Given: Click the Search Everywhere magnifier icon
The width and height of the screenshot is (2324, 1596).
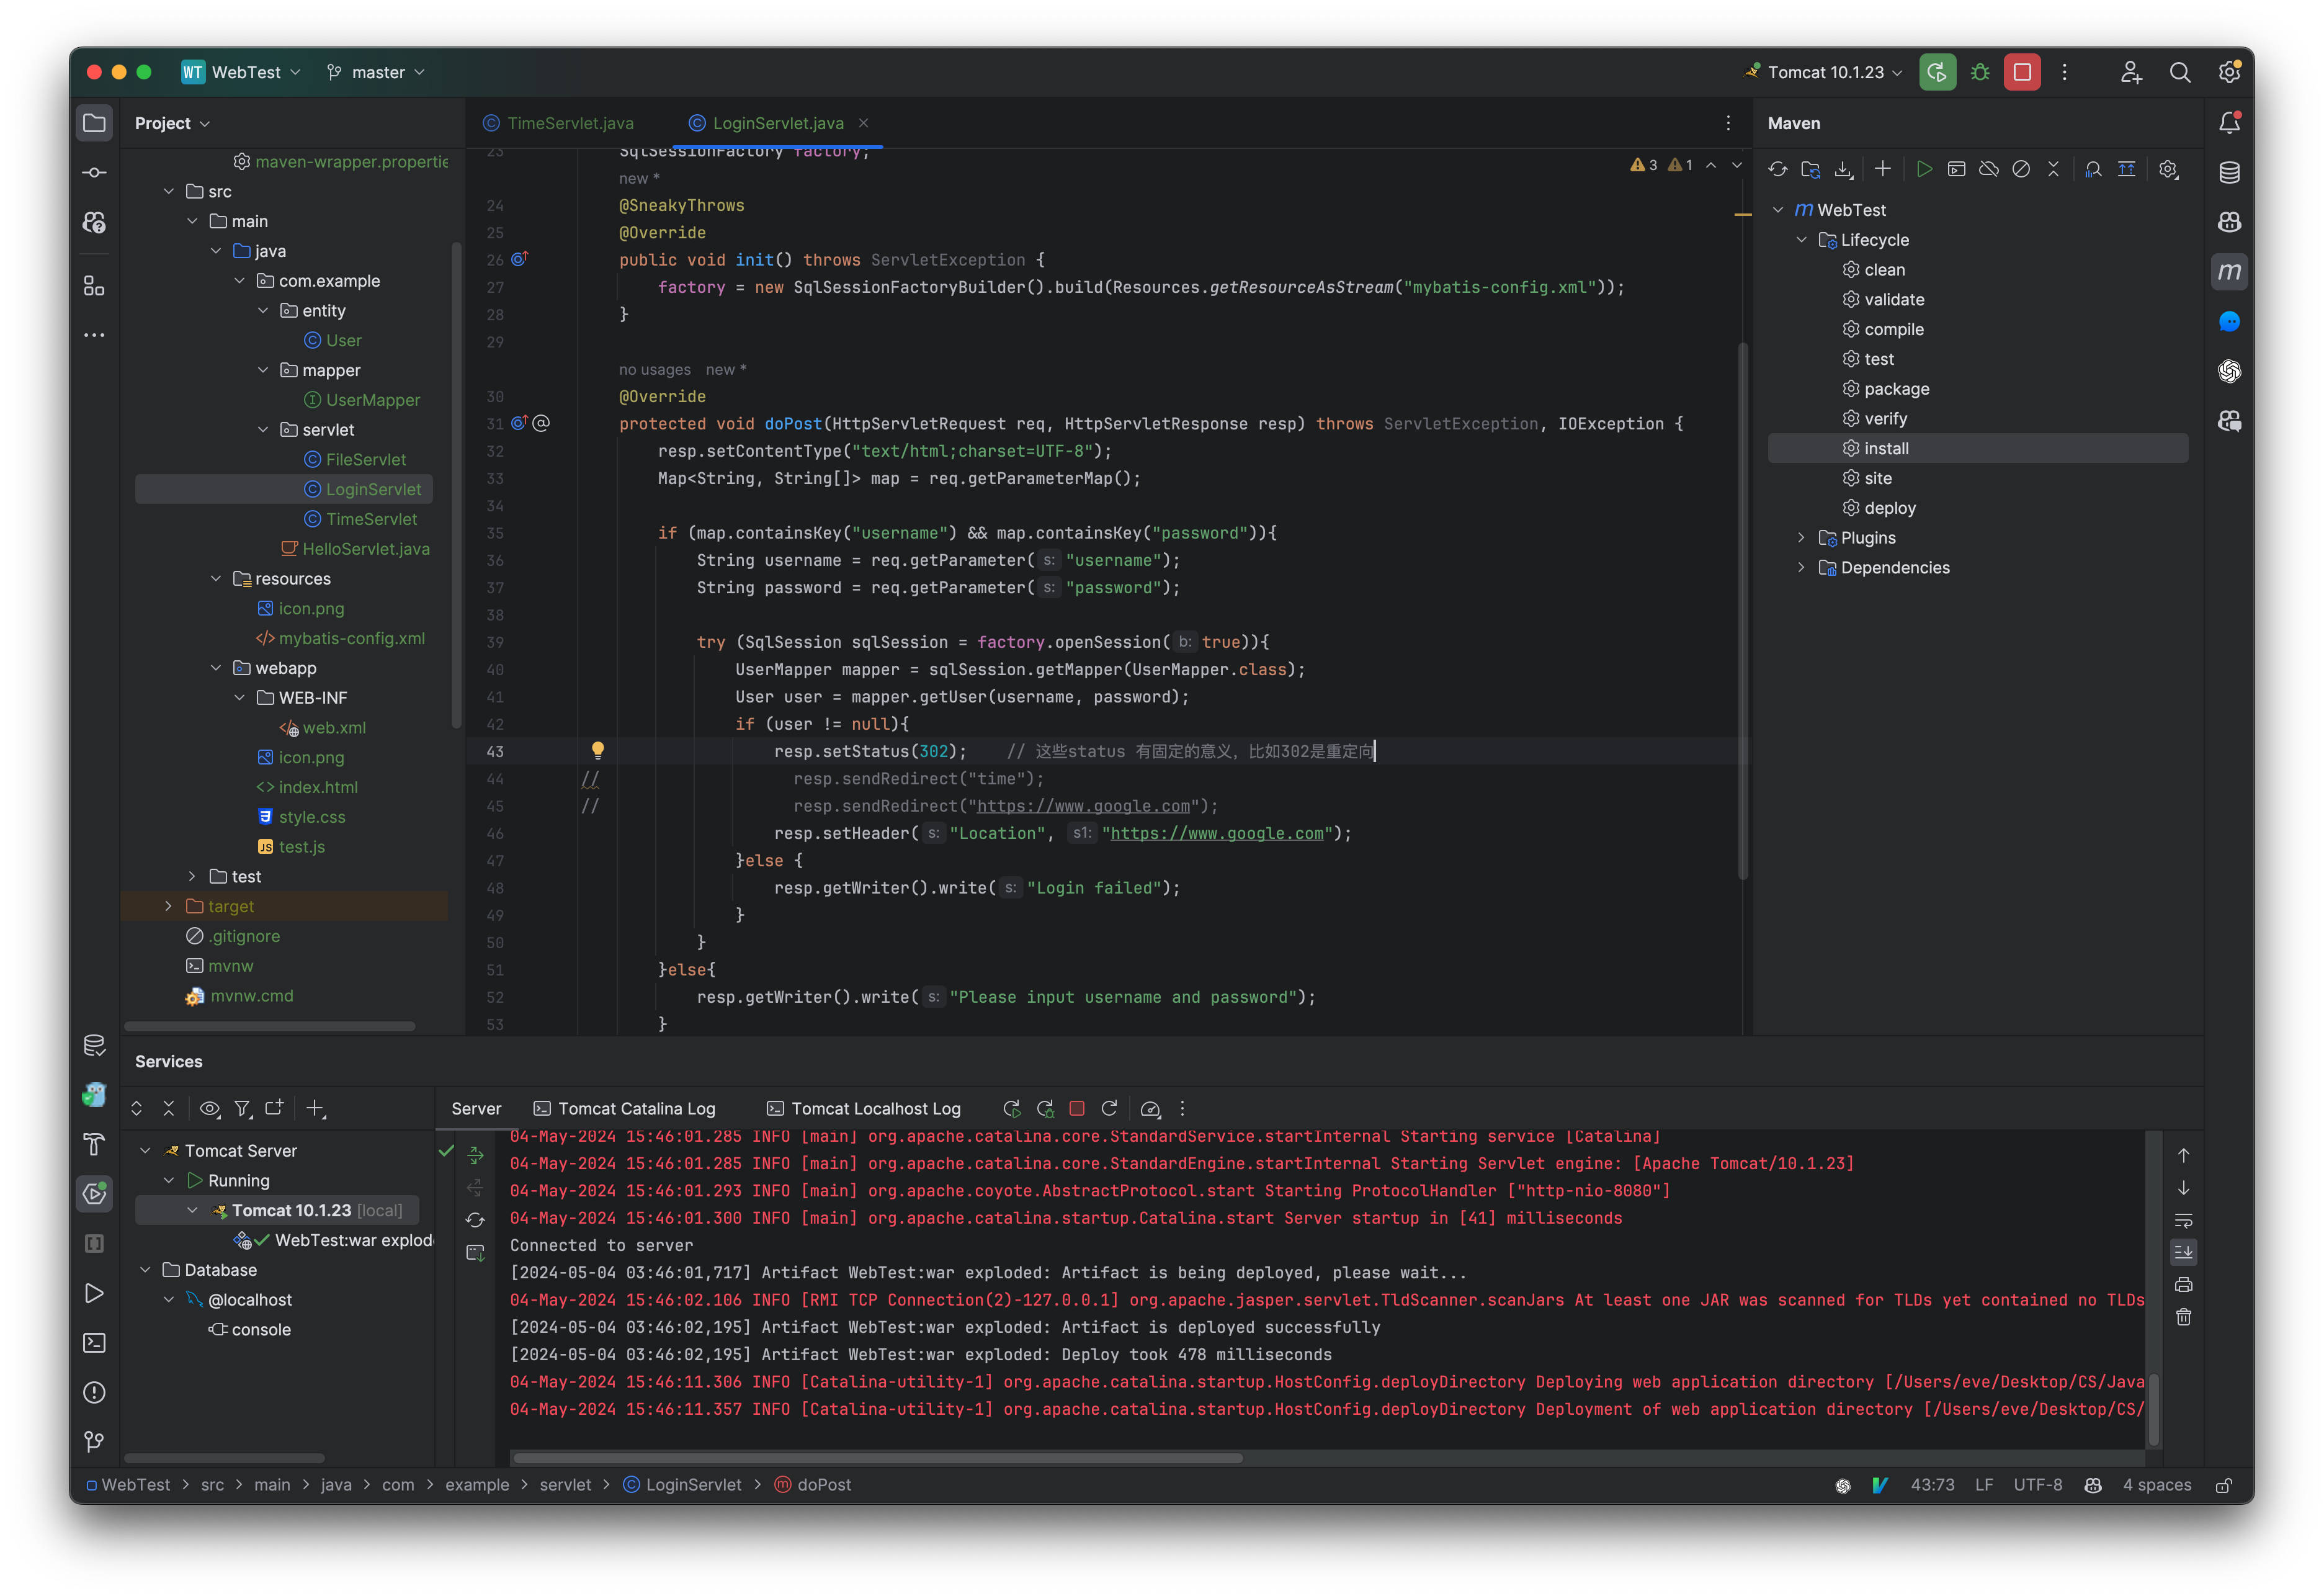Looking at the screenshot, I should pyautogui.click(x=2180, y=72).
